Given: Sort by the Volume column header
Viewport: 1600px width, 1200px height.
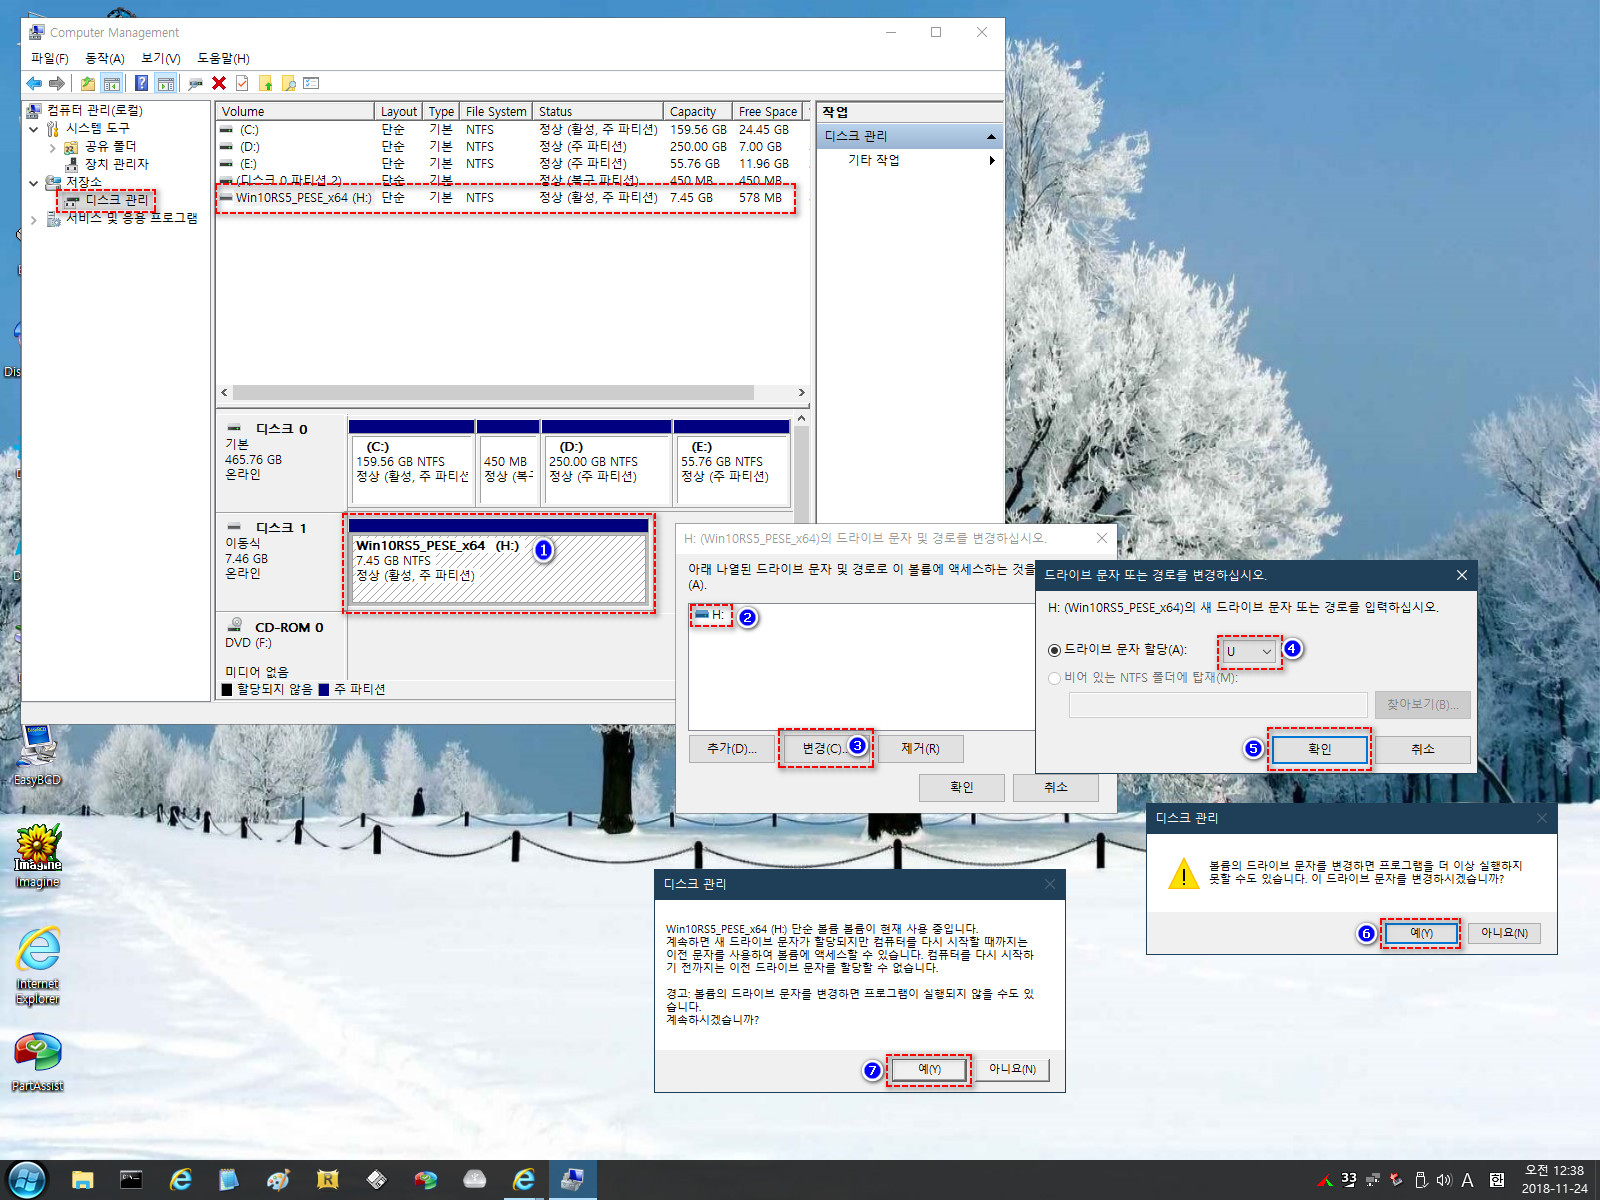Looking at the screenshot, I should click(295, 111).
